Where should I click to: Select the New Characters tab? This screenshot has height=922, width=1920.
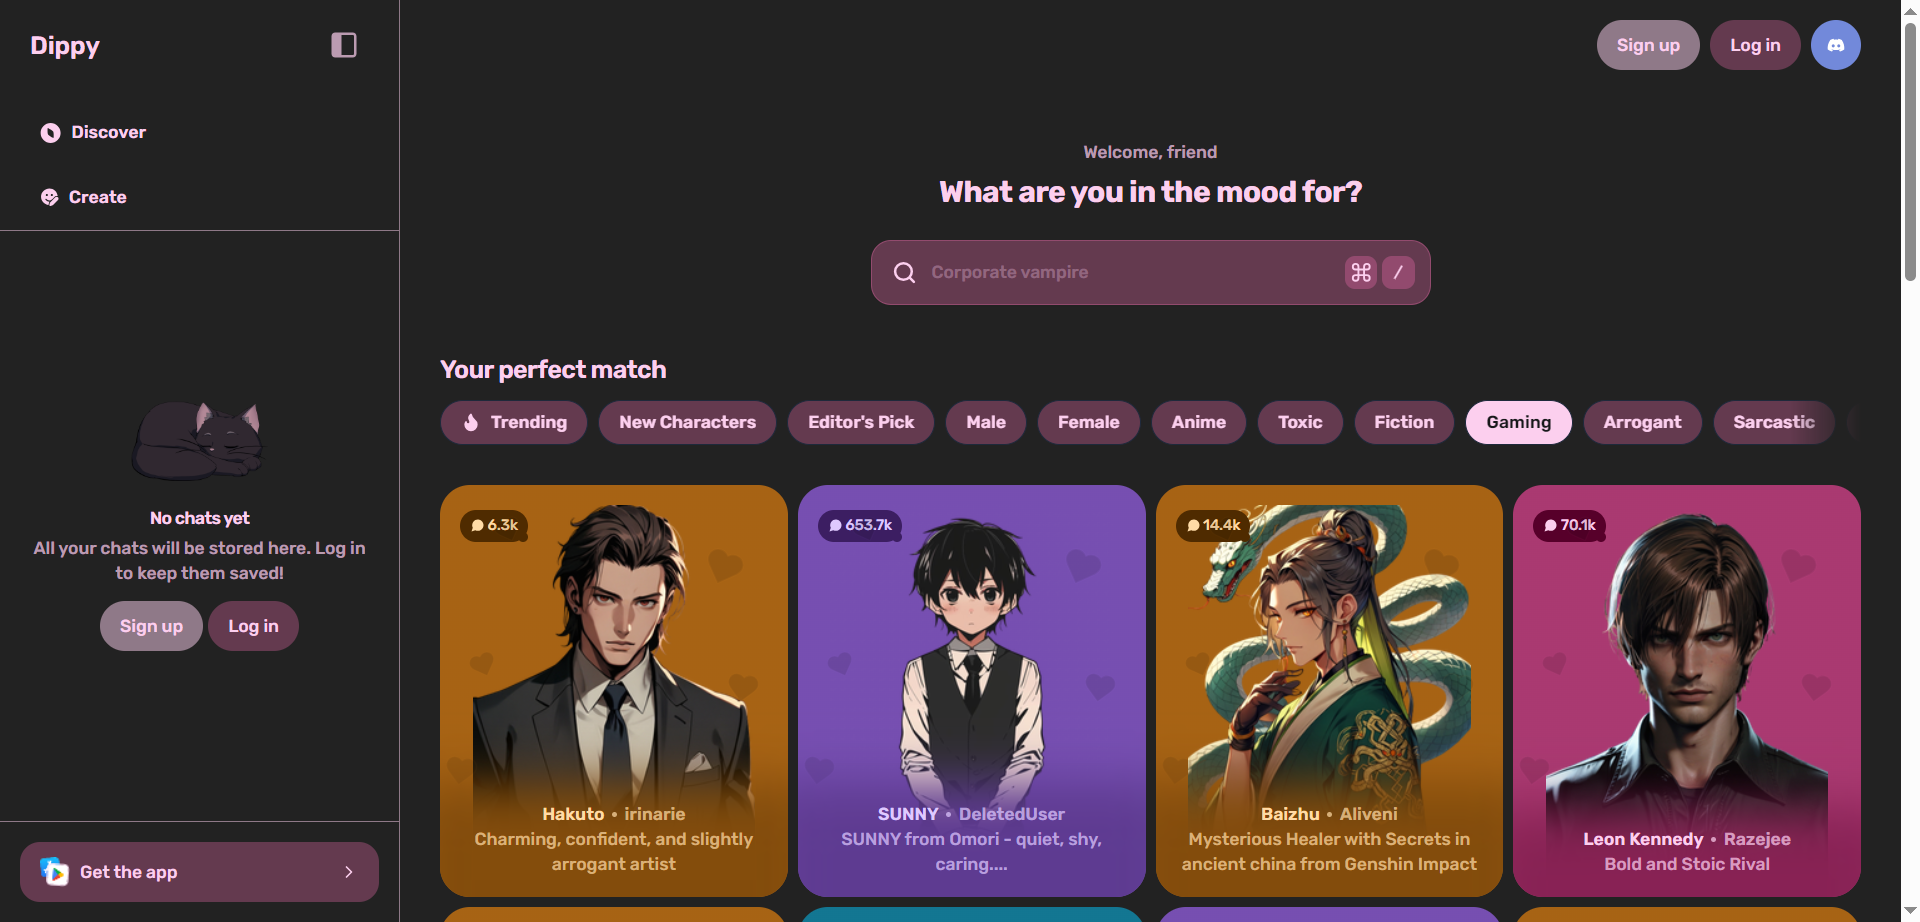(x=687, y=422)
